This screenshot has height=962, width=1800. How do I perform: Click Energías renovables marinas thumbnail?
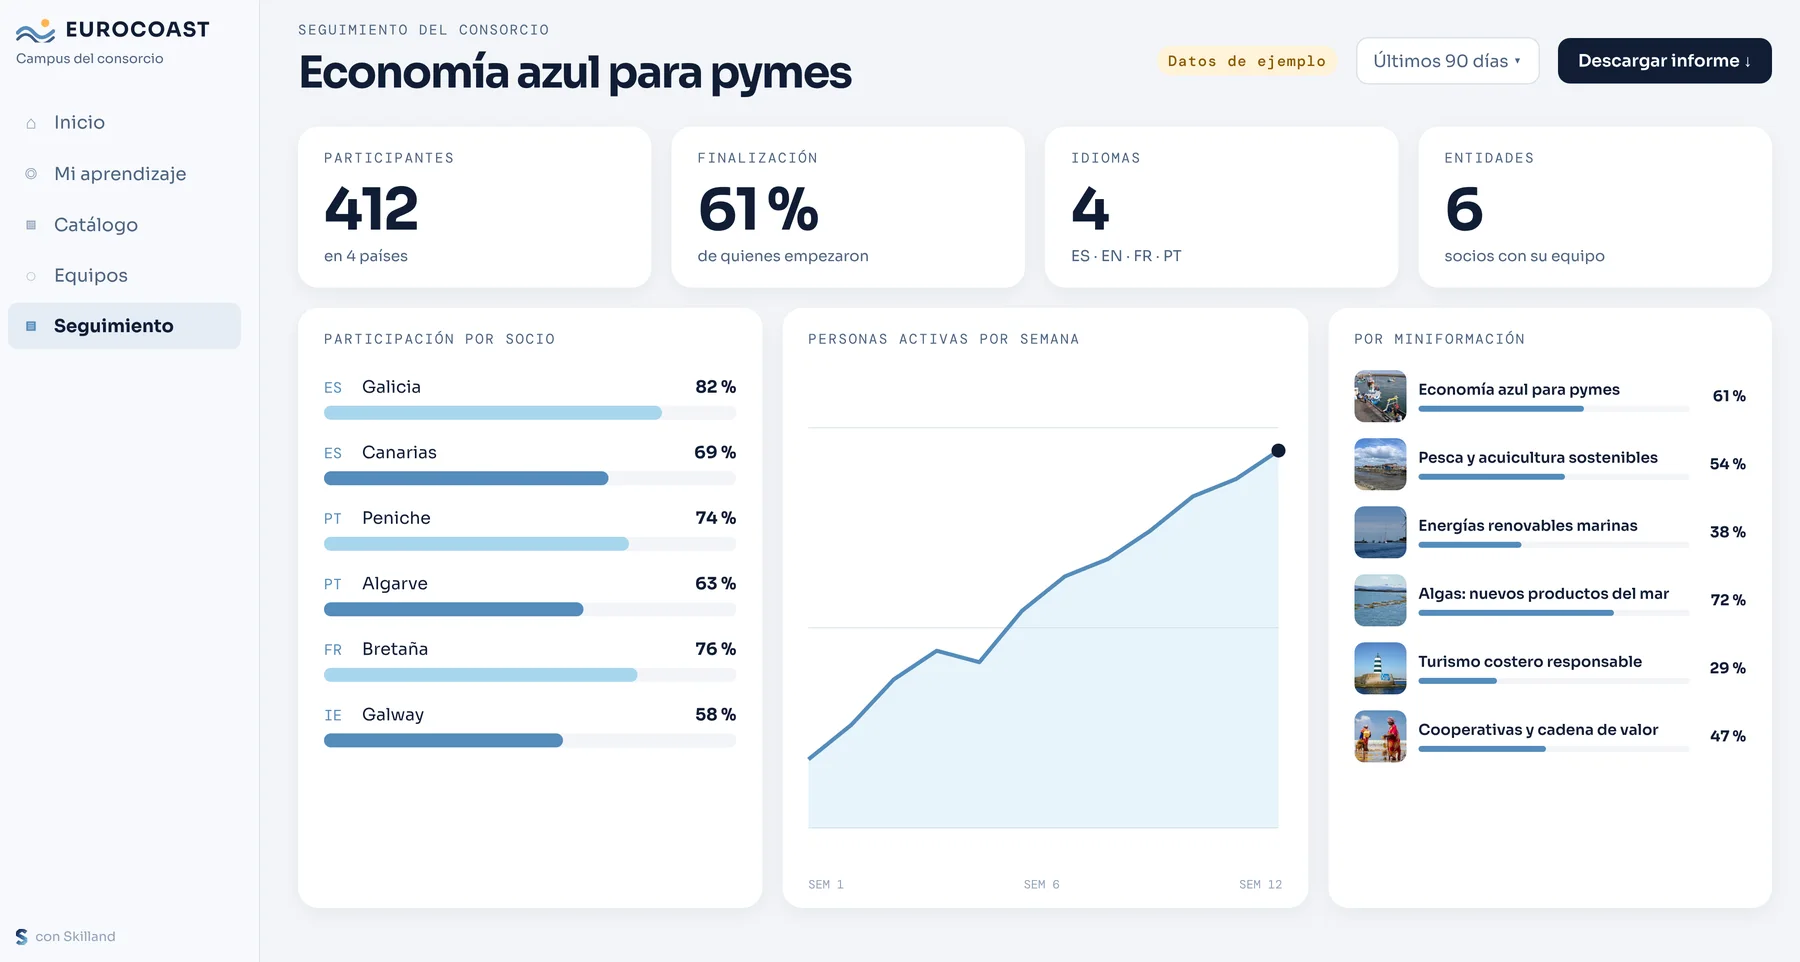1380,532
